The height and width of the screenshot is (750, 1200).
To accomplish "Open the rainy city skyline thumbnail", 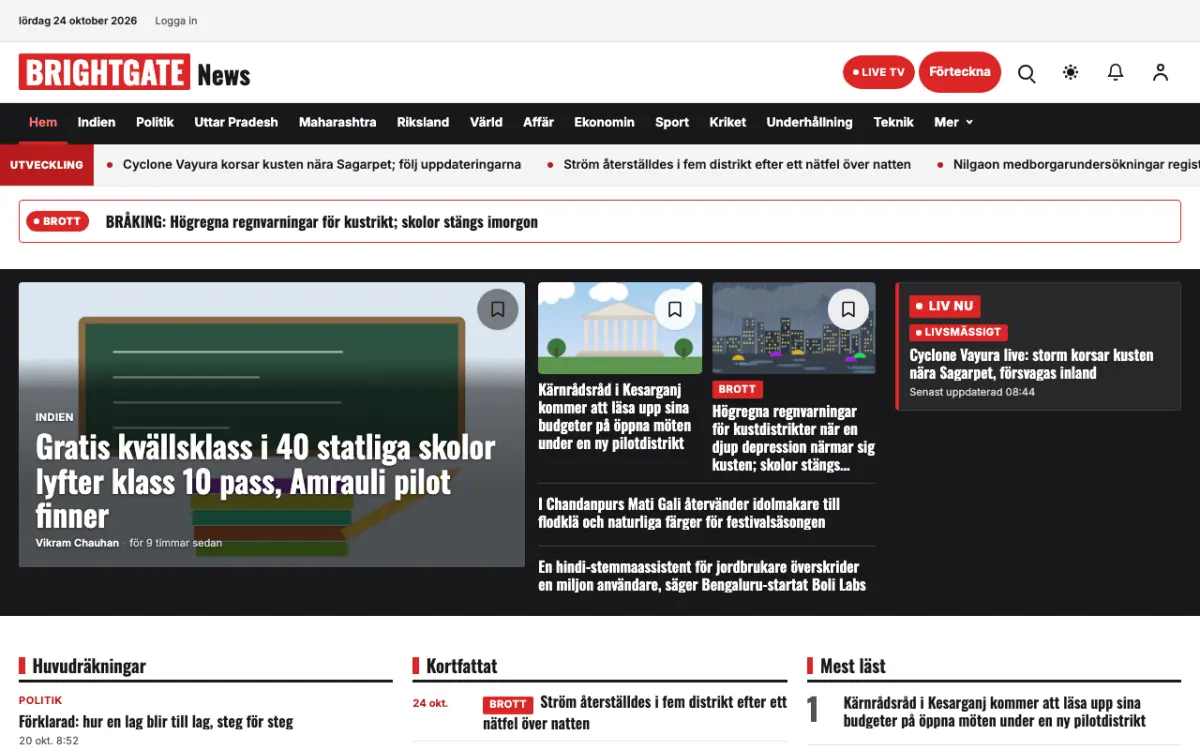I will click(x=794, y=328).
